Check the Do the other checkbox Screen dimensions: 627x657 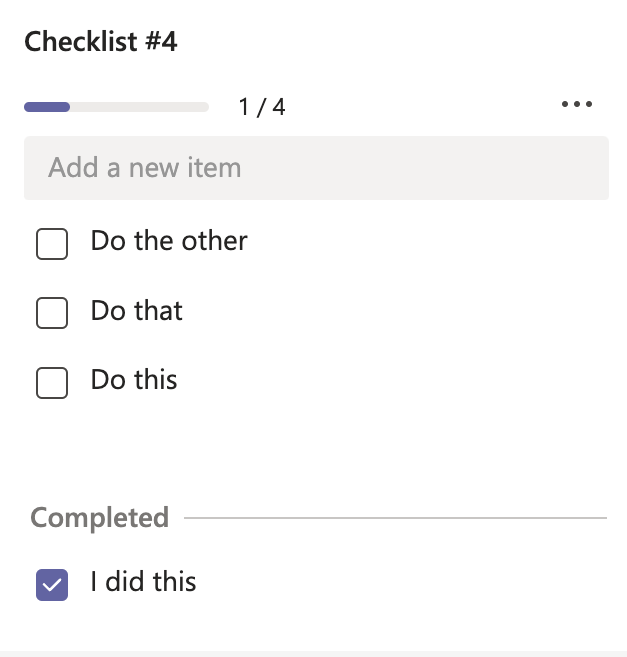[x=52, y=243]
